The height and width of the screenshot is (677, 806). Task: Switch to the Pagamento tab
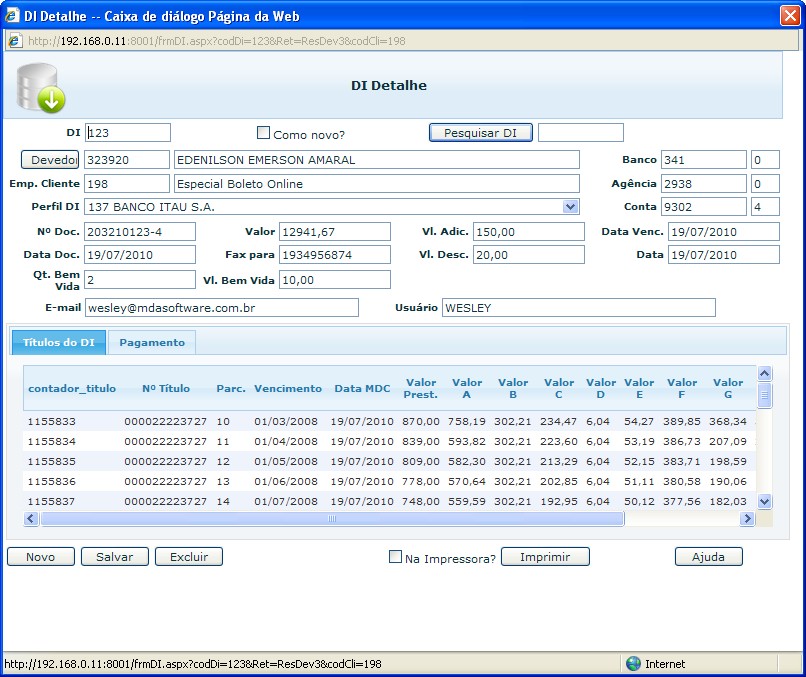(152, 342)
